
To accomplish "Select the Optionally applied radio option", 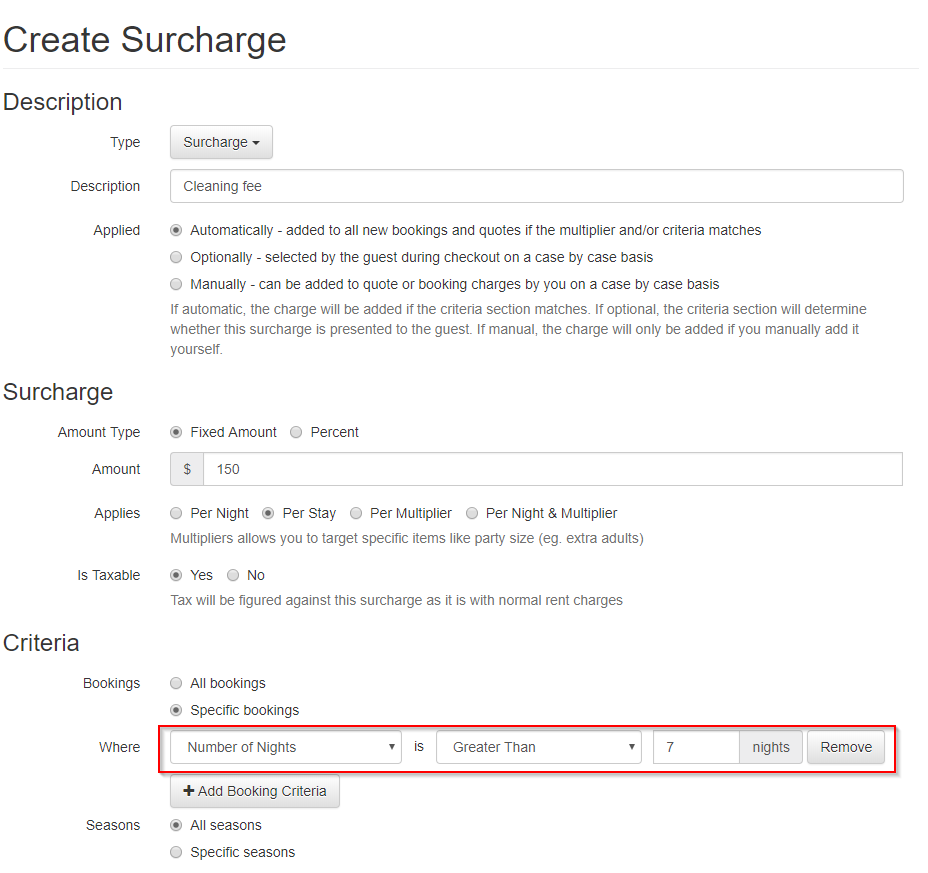I will click(176, 257).
